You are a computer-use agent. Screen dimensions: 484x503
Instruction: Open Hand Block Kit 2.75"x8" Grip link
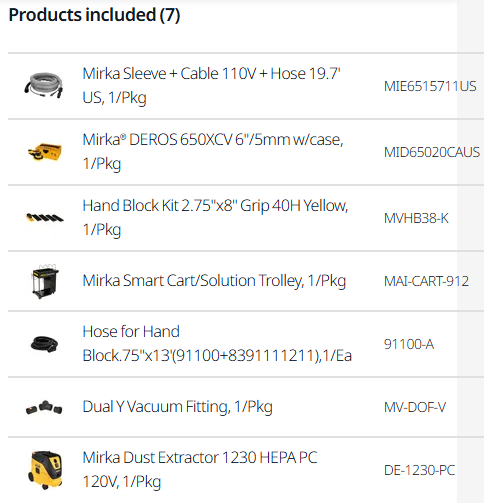pos(215,217)
